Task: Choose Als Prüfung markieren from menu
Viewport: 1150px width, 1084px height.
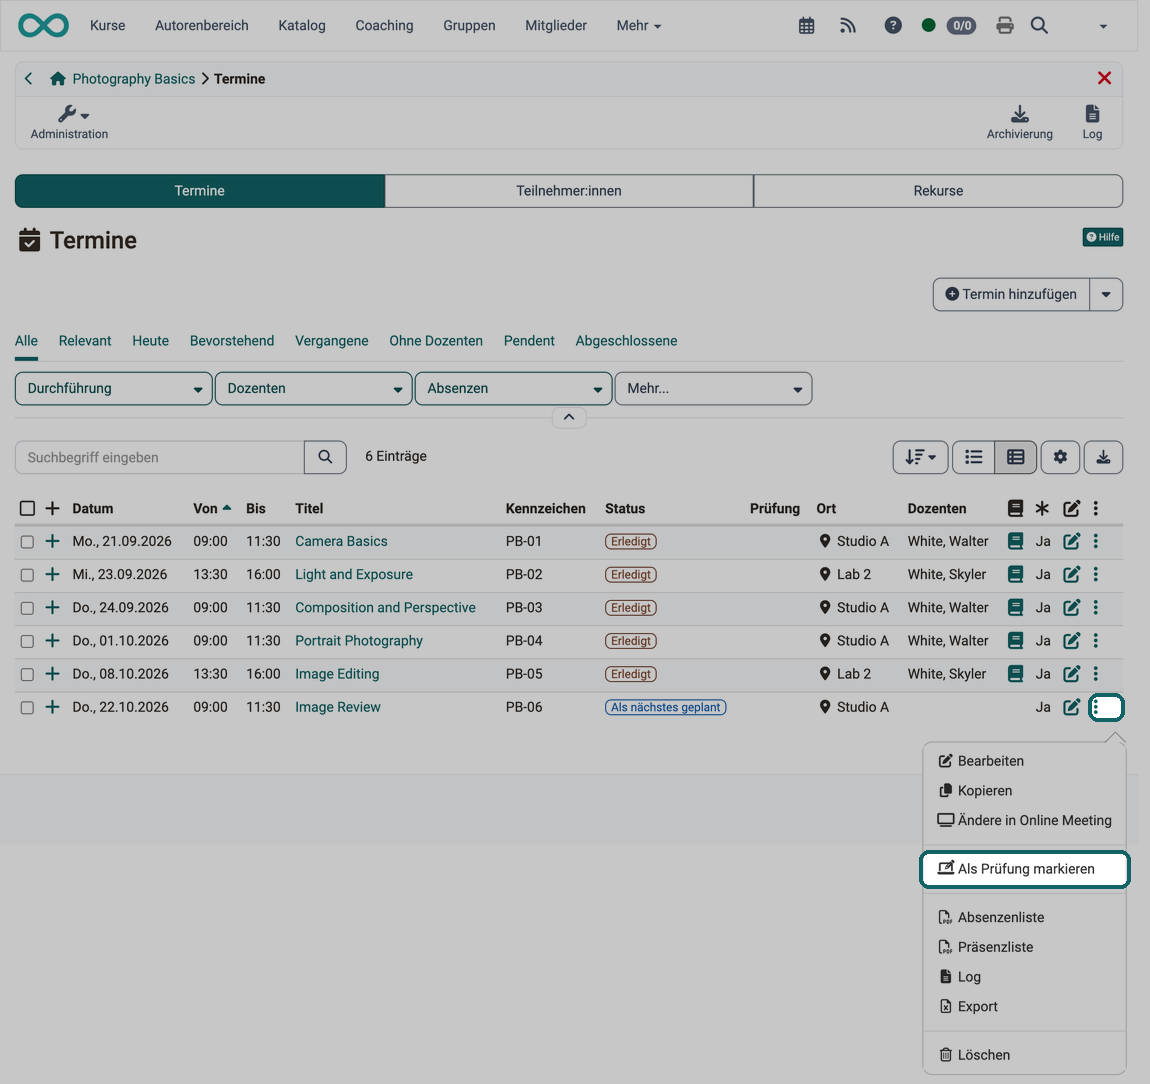Action: point(1025,869)
